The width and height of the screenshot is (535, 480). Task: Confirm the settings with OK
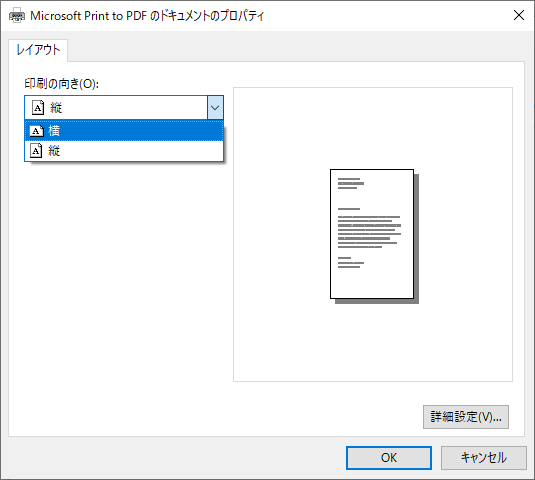coord(389,458)
